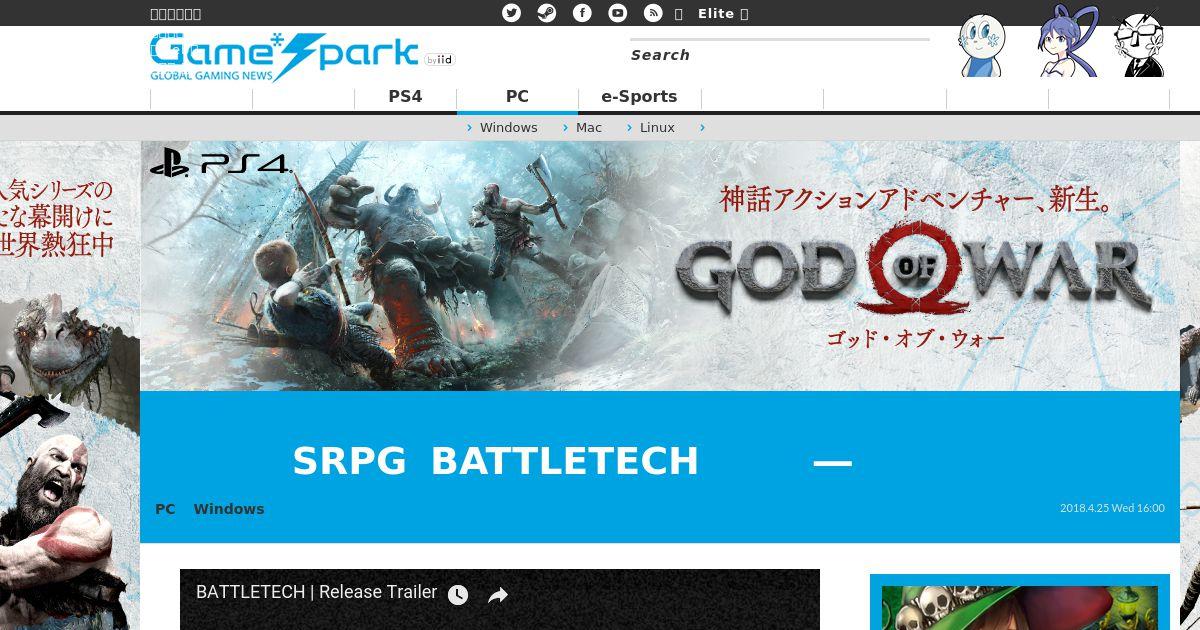Open the Twitter icon in top bar

pyautogui.click(x=511, y=13)
